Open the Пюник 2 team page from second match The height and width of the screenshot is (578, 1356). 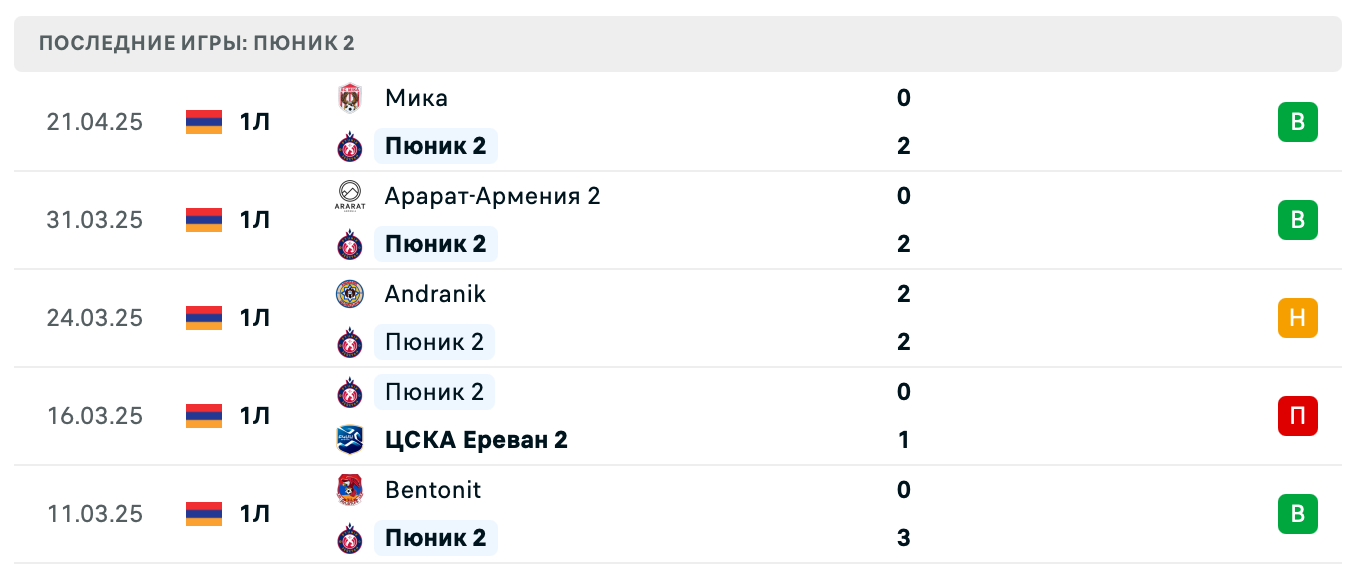pyautogui.click(x=435, y=244)
